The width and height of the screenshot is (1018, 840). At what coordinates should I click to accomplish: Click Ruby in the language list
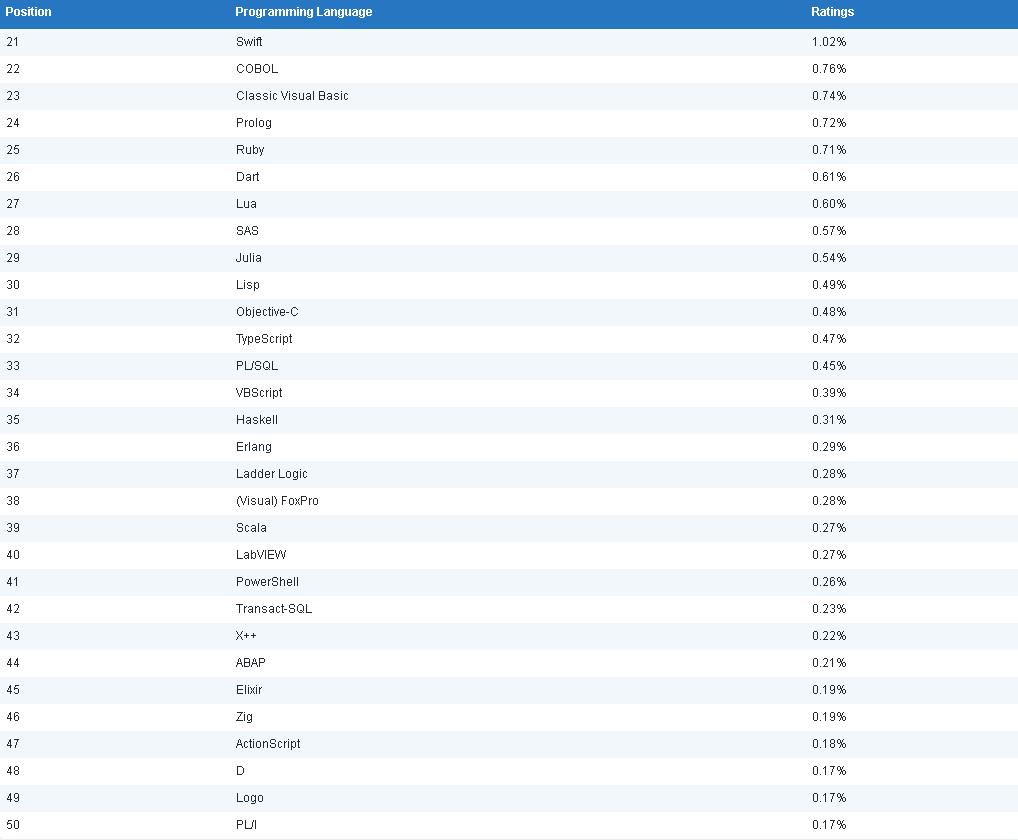(x=250, y=150)
